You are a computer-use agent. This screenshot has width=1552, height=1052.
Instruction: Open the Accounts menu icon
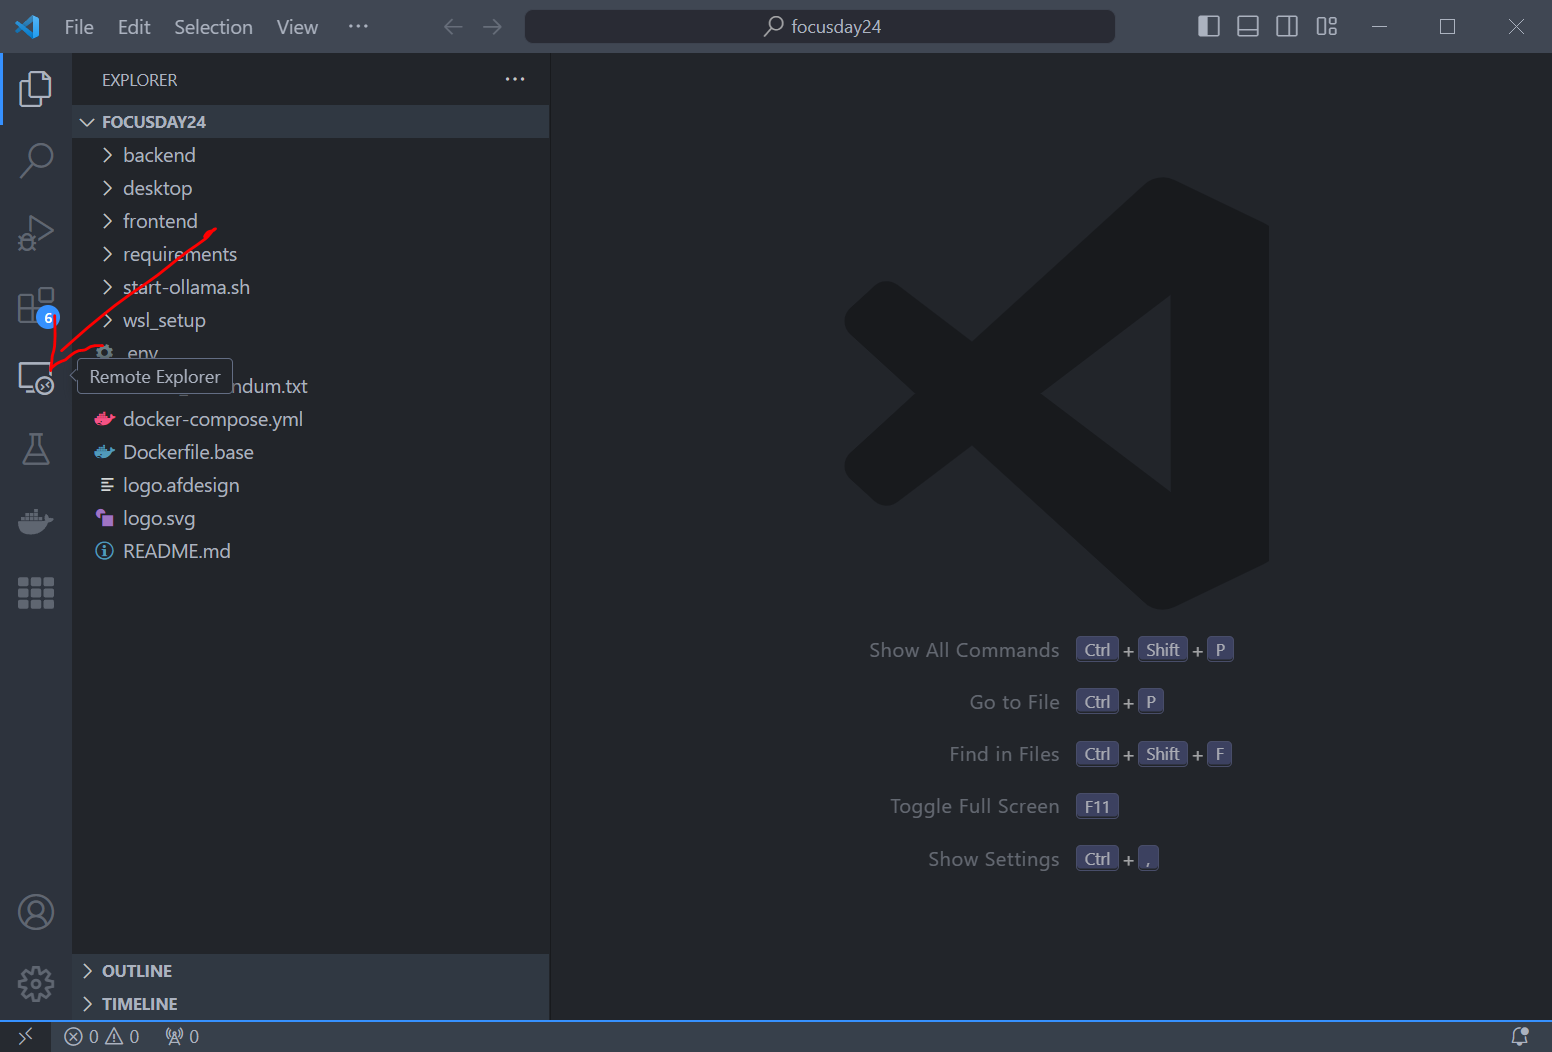36,912
